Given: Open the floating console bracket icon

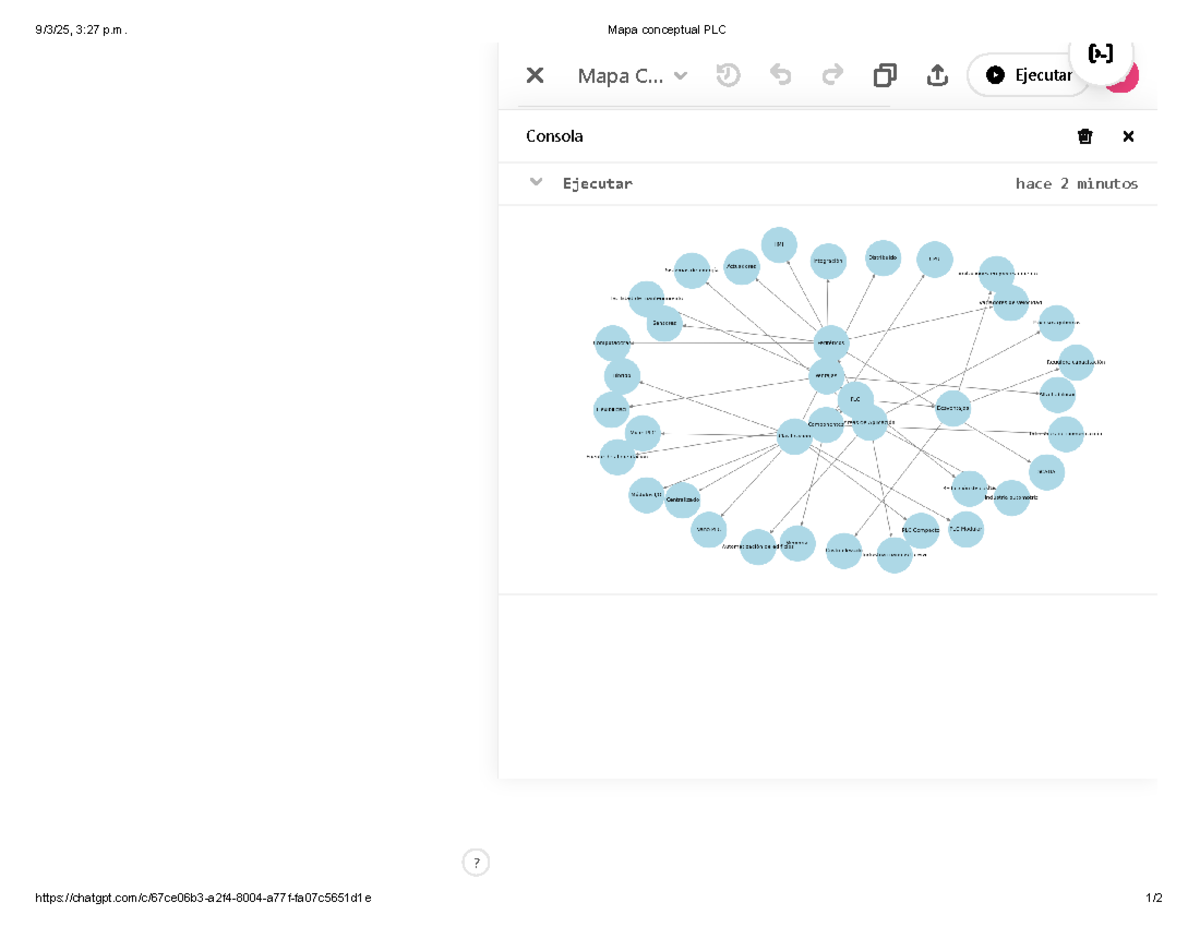Looking at the screenshot, I should (1100, 54).
